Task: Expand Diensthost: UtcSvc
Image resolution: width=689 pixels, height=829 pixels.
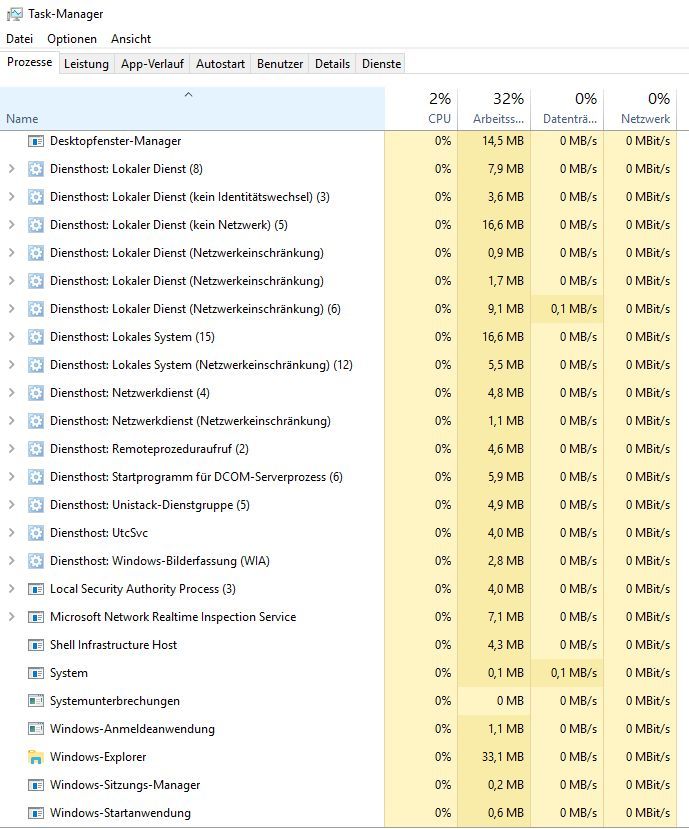Action: (x=11, y=533)
